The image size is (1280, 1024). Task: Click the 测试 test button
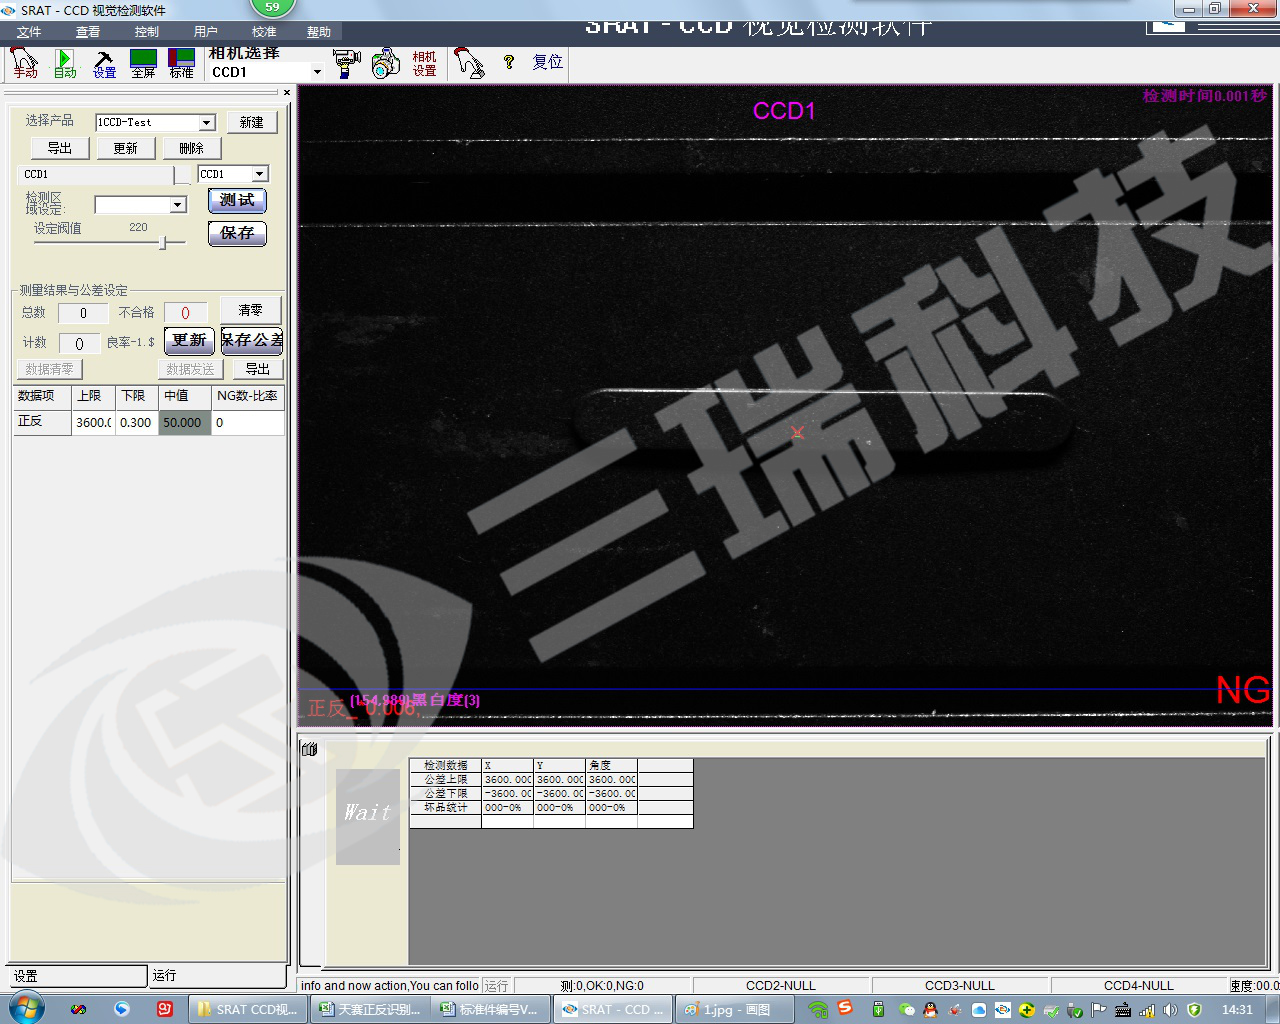[237, 200]
